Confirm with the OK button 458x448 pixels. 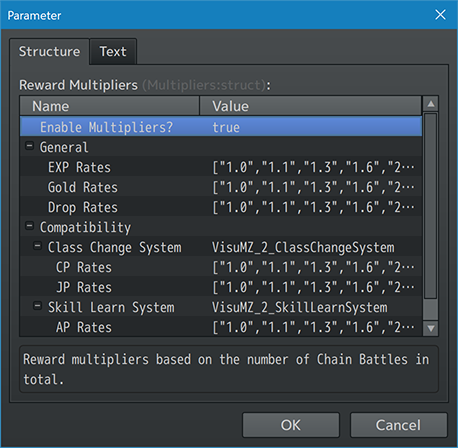point(291,425)
